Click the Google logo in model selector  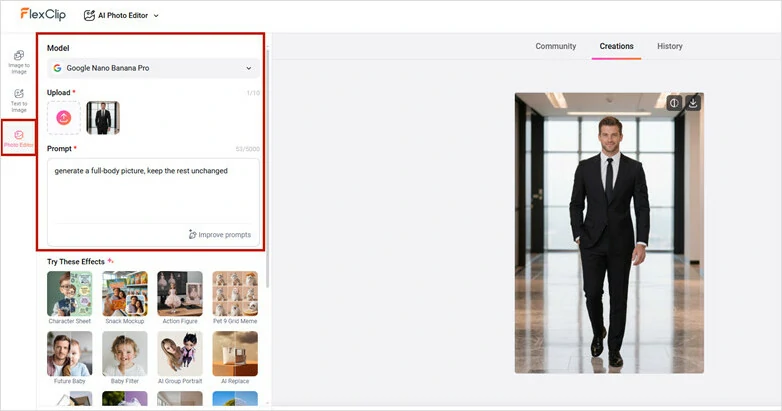(x=57, y=68)
